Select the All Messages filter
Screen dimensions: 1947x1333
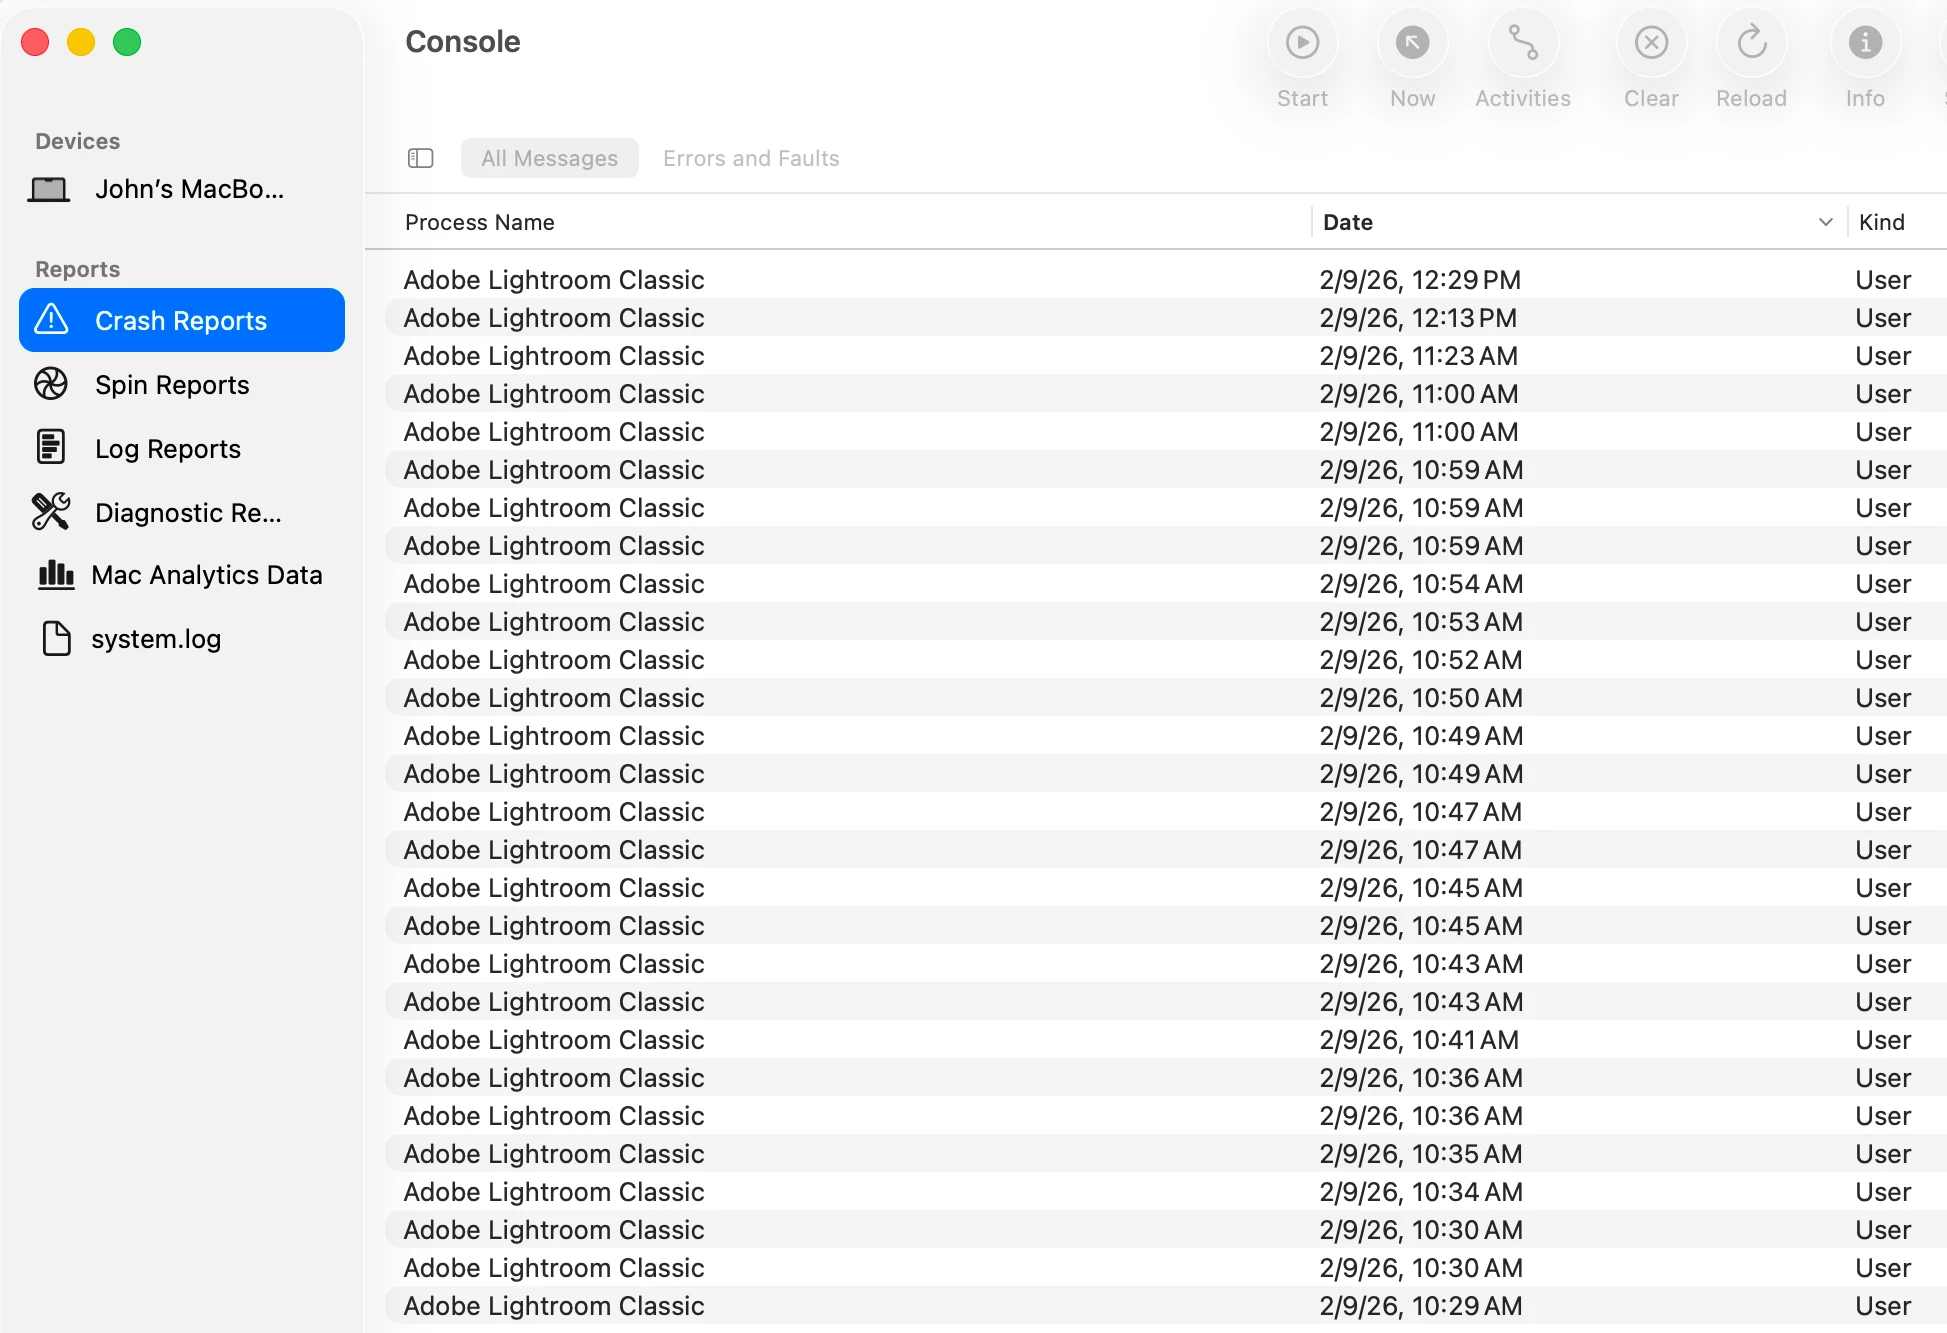click(549, 158)
